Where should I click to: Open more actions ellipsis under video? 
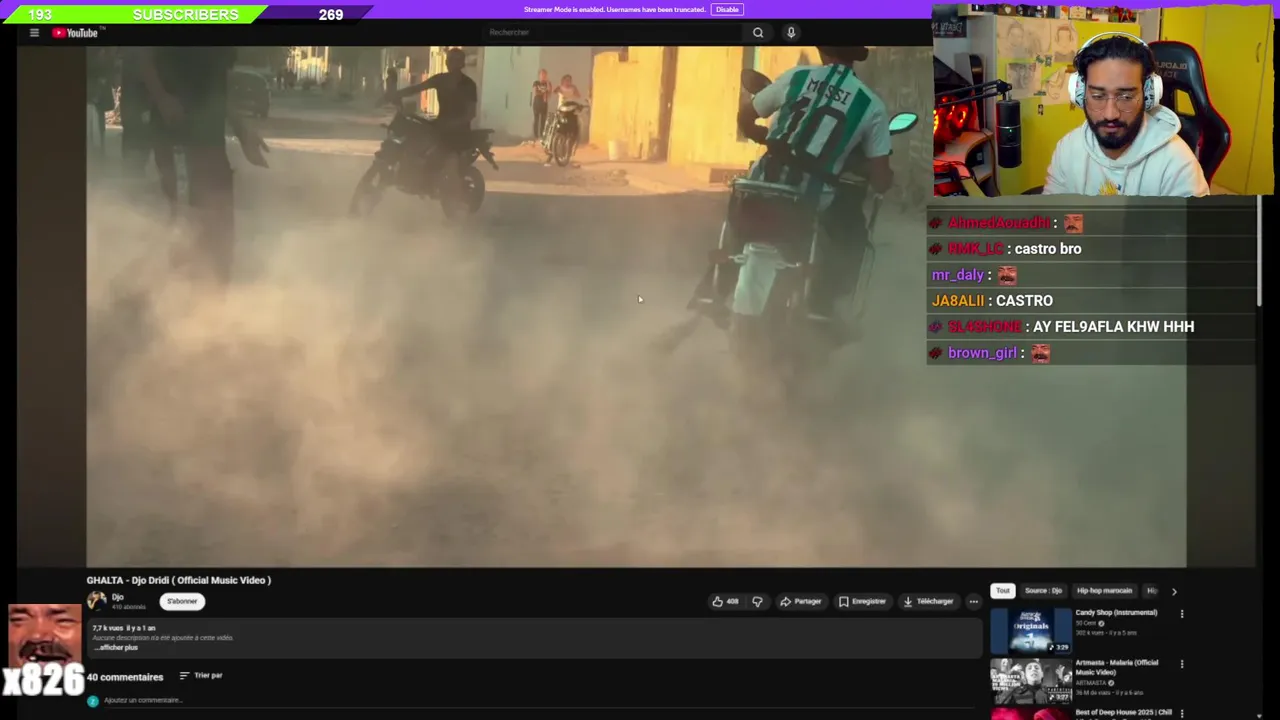tap(973, 601)
